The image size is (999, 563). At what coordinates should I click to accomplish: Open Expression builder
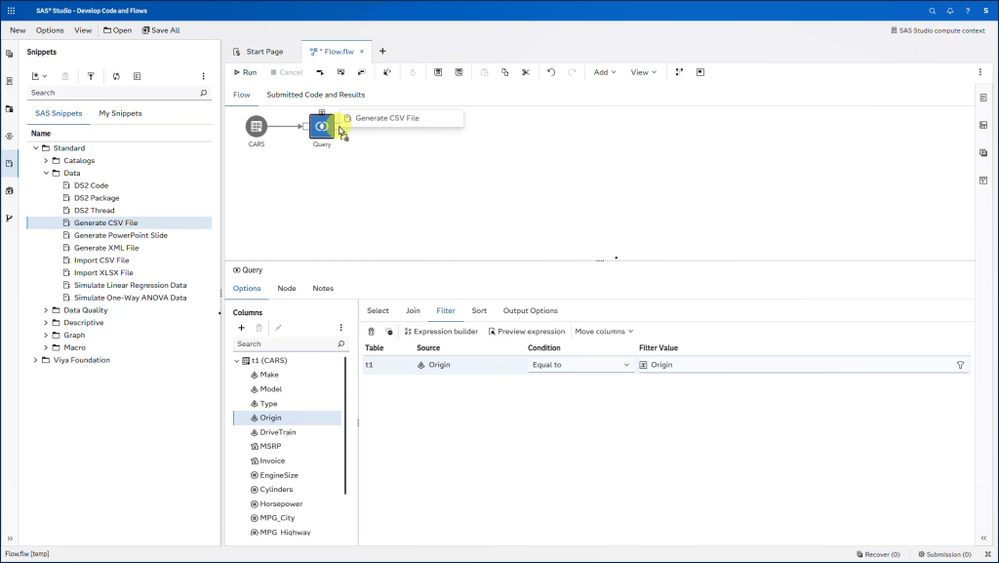[441, 331]
